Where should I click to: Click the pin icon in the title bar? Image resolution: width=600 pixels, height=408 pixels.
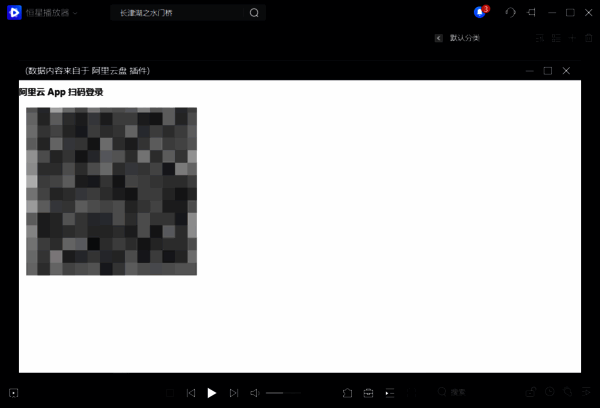coord(532,13)
